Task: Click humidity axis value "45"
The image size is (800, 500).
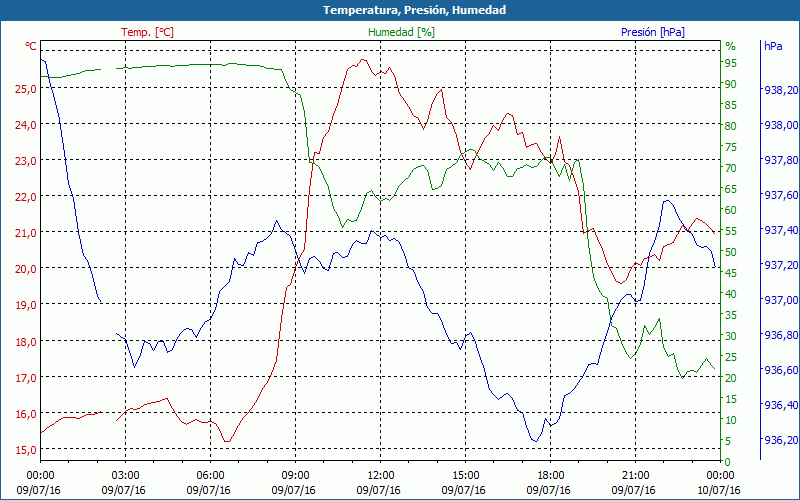Action: (x=731, y=273)
